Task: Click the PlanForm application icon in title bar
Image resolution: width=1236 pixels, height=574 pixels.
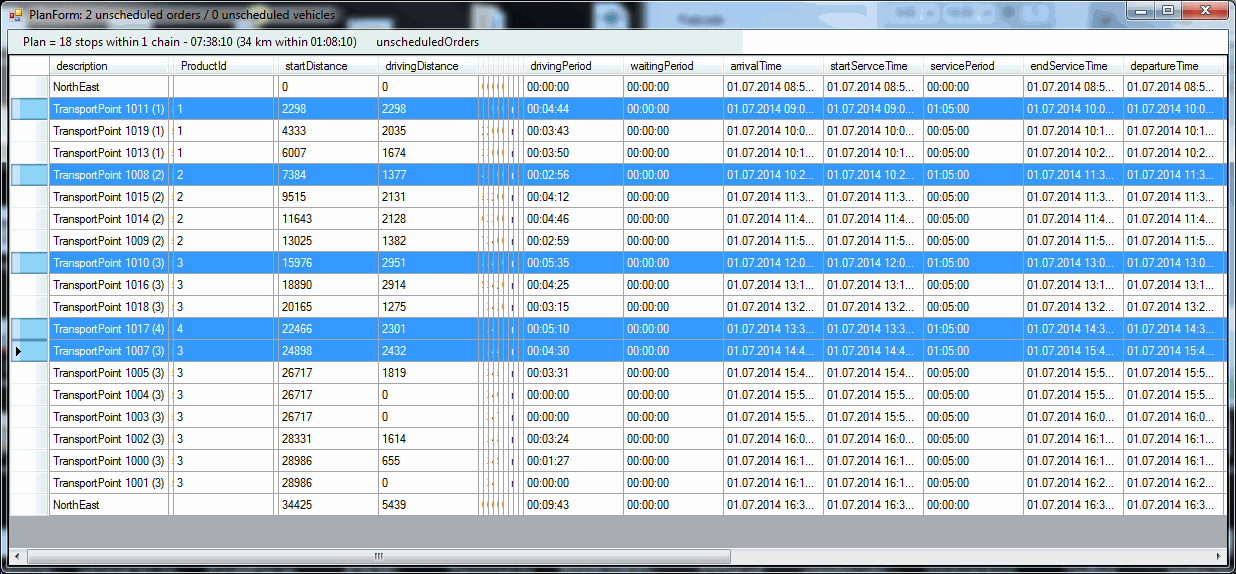Action: (15, 15)
